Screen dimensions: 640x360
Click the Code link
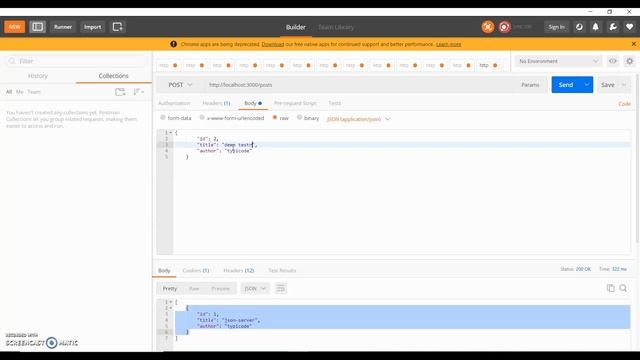[624, 104]
